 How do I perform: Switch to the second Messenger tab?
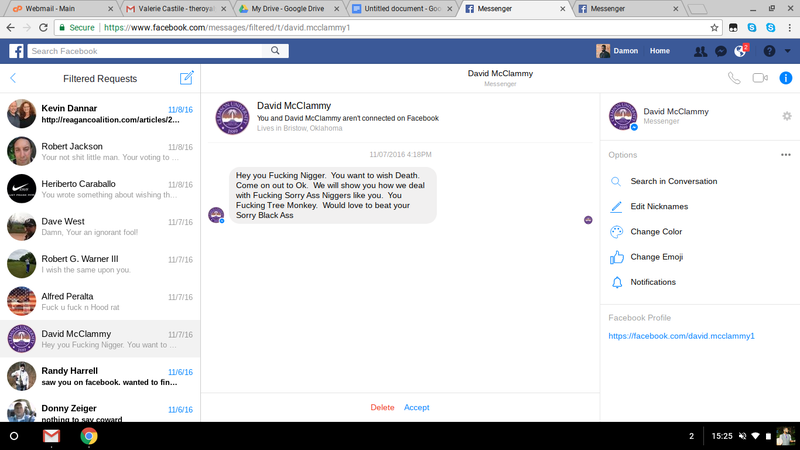(629, 9)
